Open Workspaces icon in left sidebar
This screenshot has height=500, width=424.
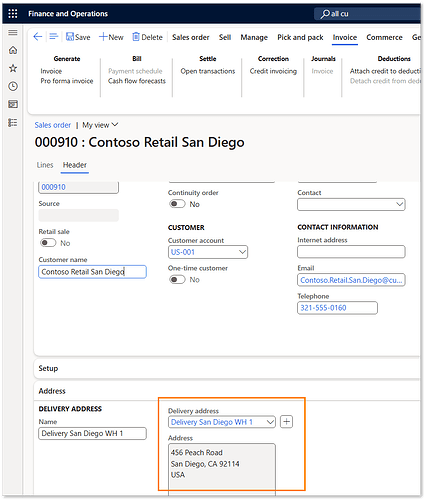coord(13,104)
